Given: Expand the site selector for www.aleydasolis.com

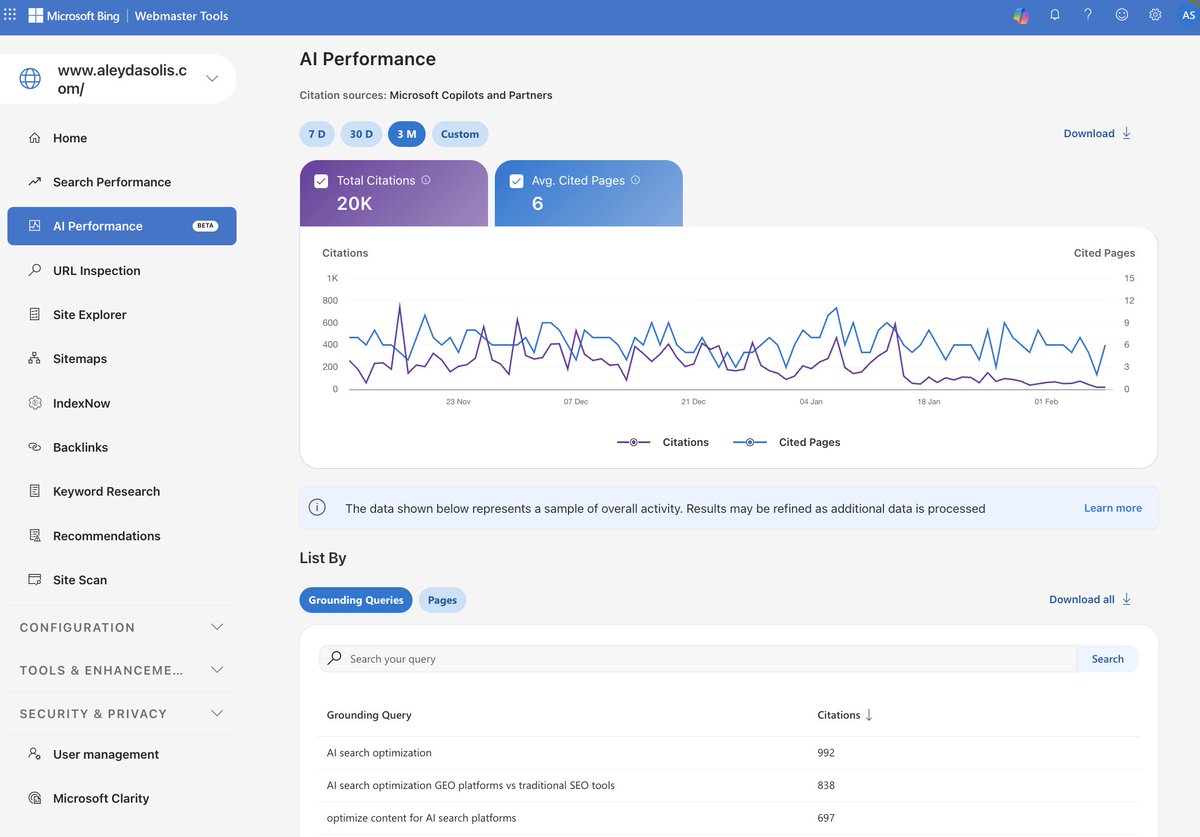Looking at the screenshot, I should [211, 77].
